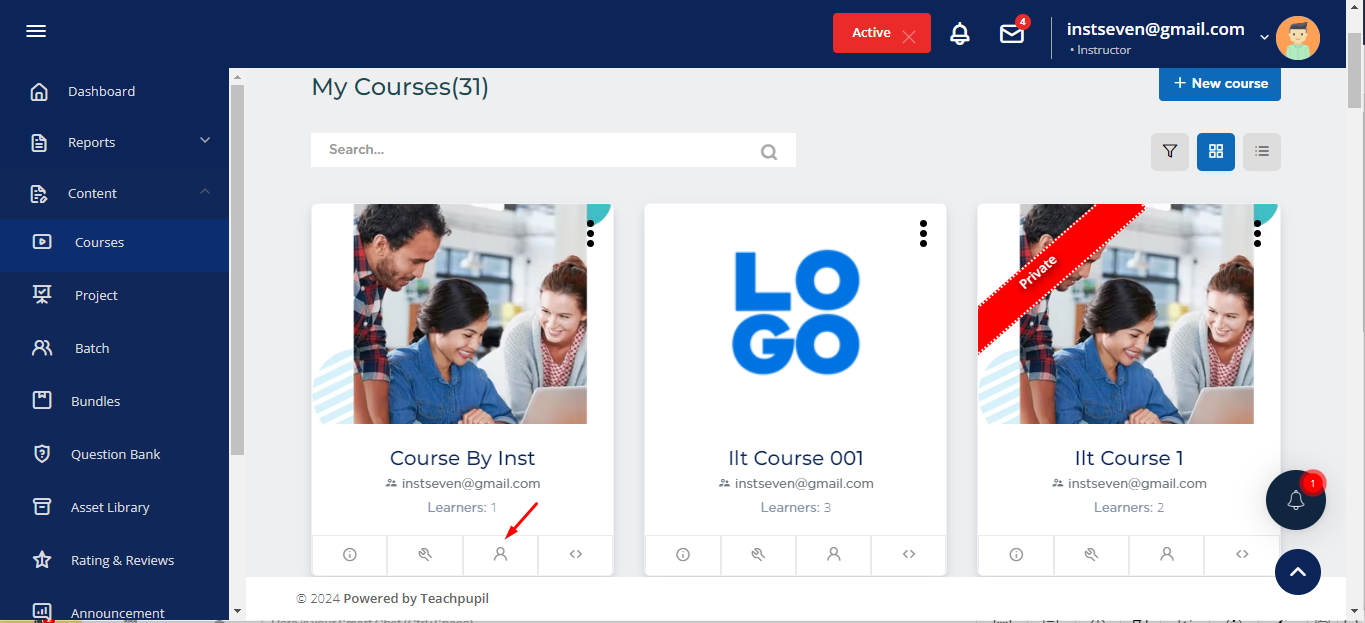Dismiss the red Active status badge

tap(908, 36)
